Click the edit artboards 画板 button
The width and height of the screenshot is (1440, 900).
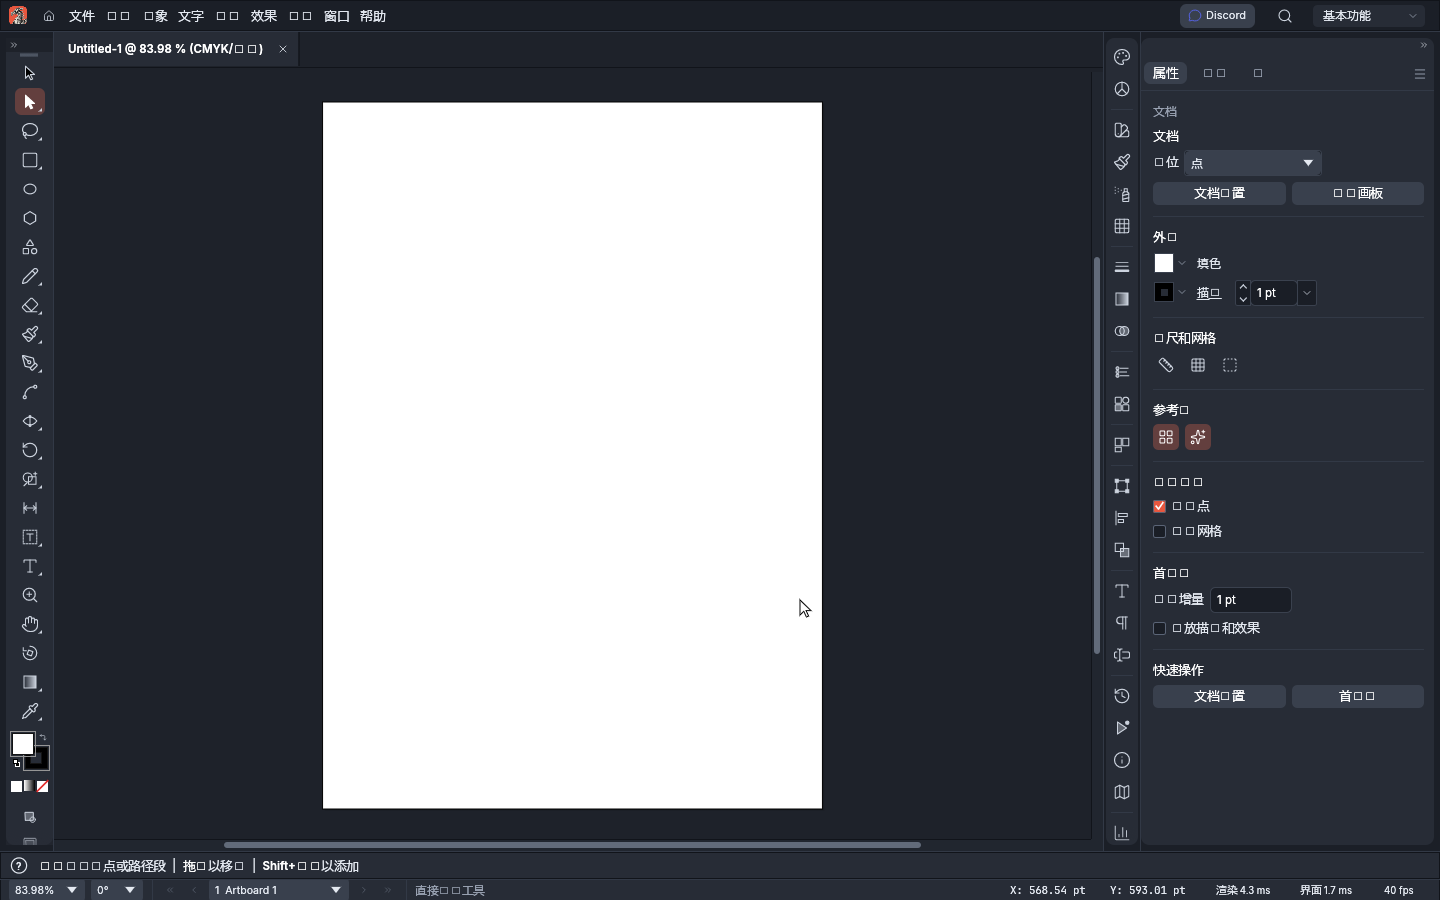pyautogui.click(x=1358, y=193)
